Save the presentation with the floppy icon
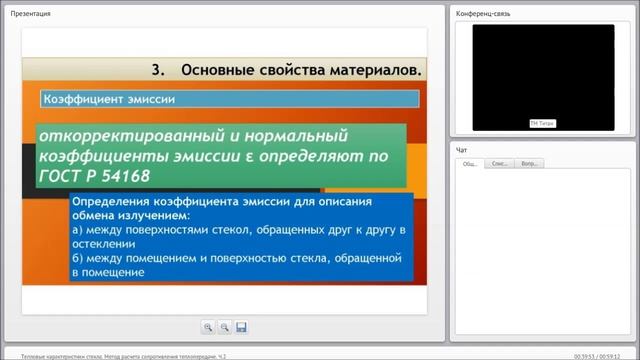The width and height of the screenshot is (640, 360). pos(241,327)
